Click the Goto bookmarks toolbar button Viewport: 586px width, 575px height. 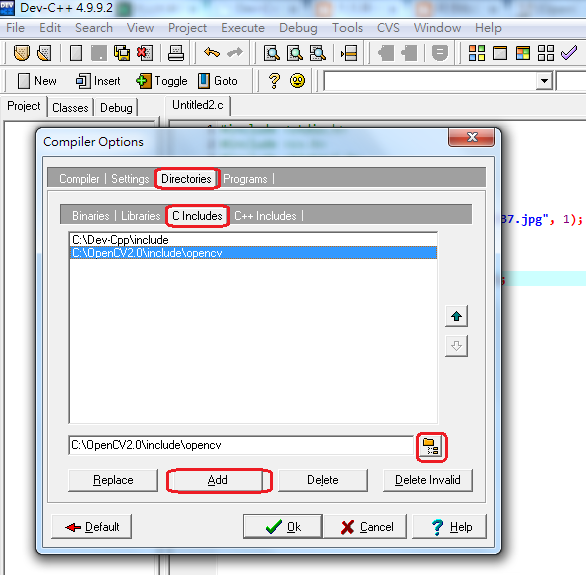218,81
